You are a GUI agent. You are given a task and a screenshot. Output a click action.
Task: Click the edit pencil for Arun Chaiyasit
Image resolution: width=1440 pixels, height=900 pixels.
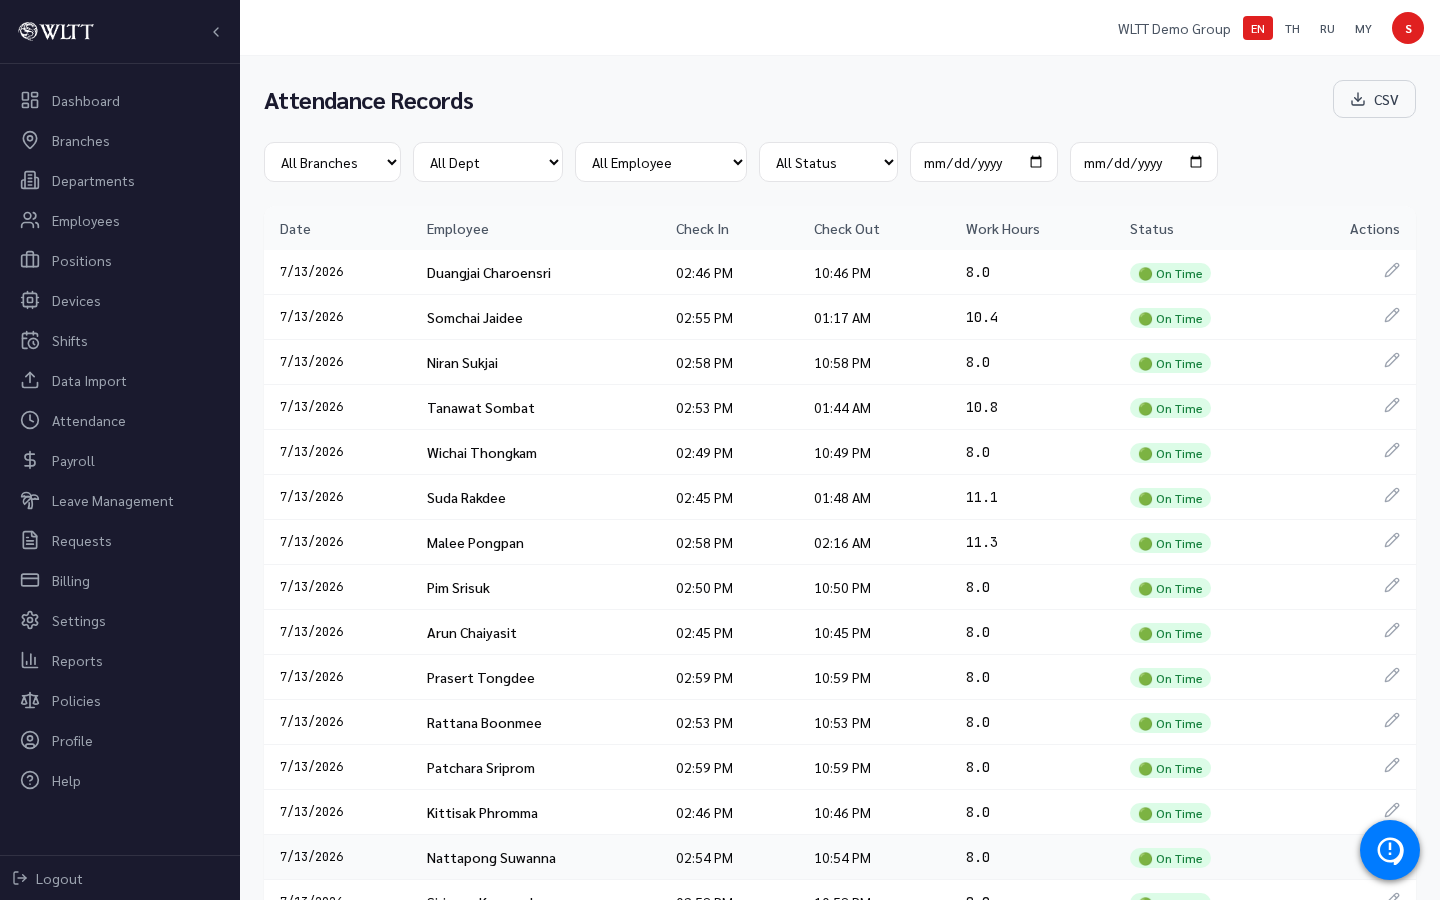(x=1392, y=630)
